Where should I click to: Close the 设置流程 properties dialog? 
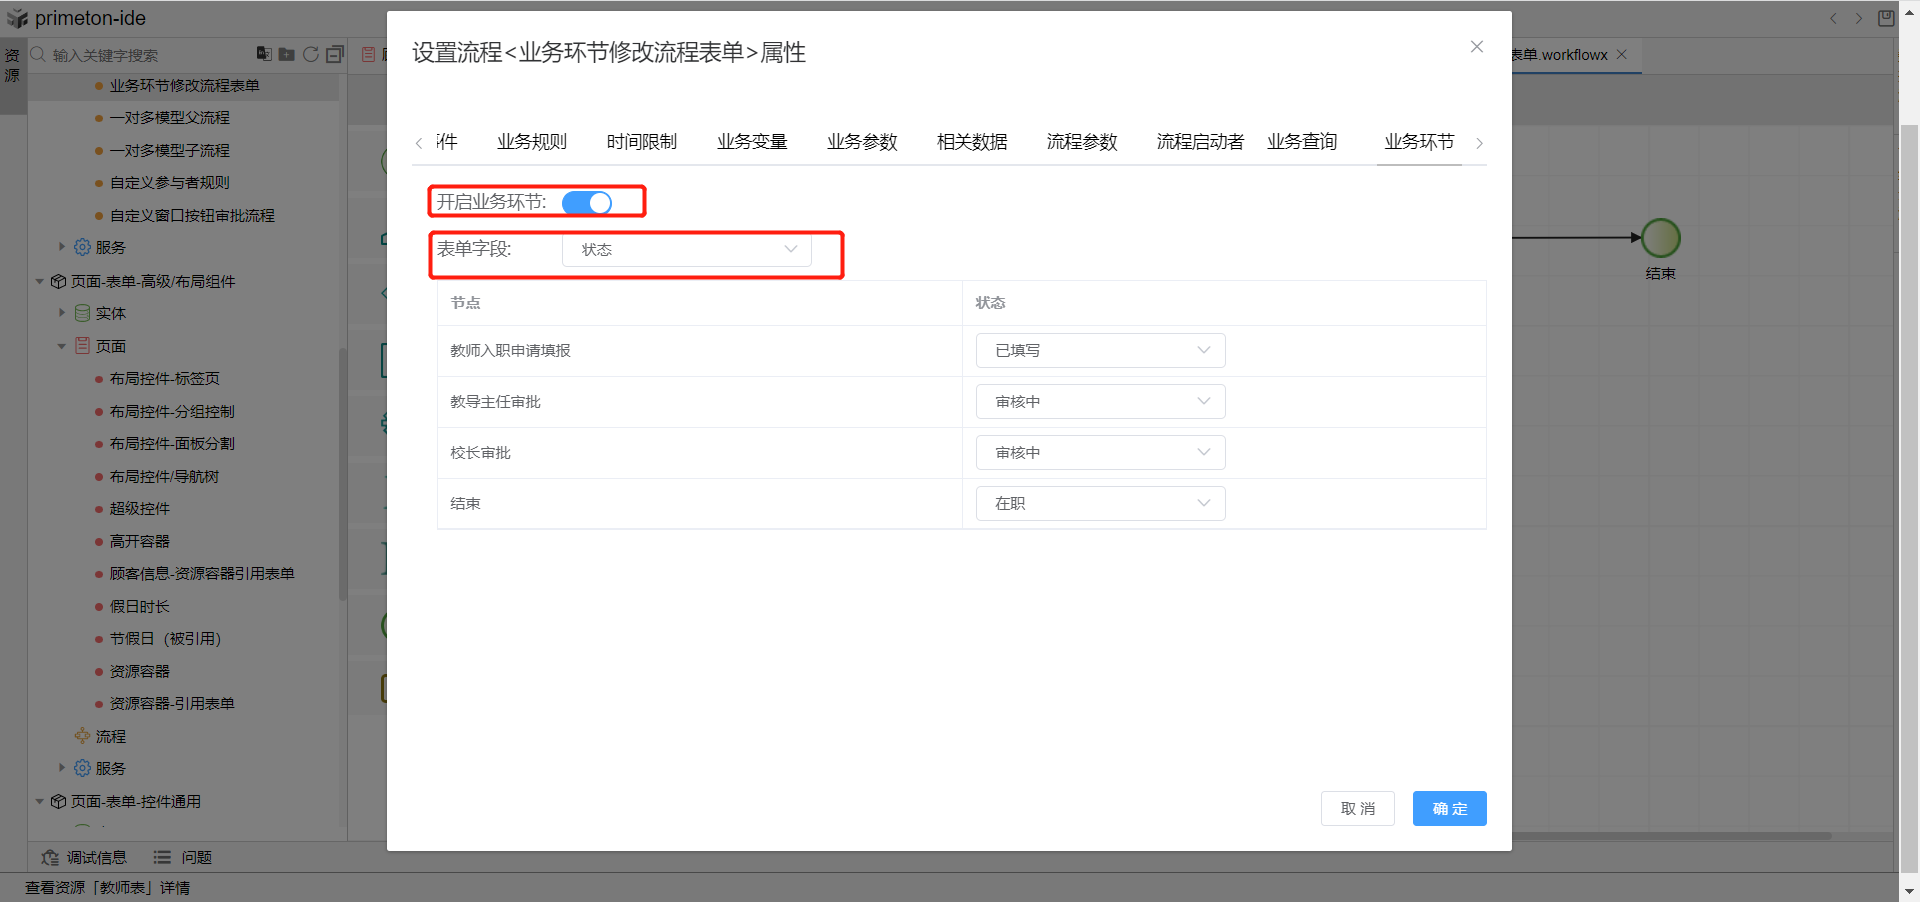[1476, 47]
